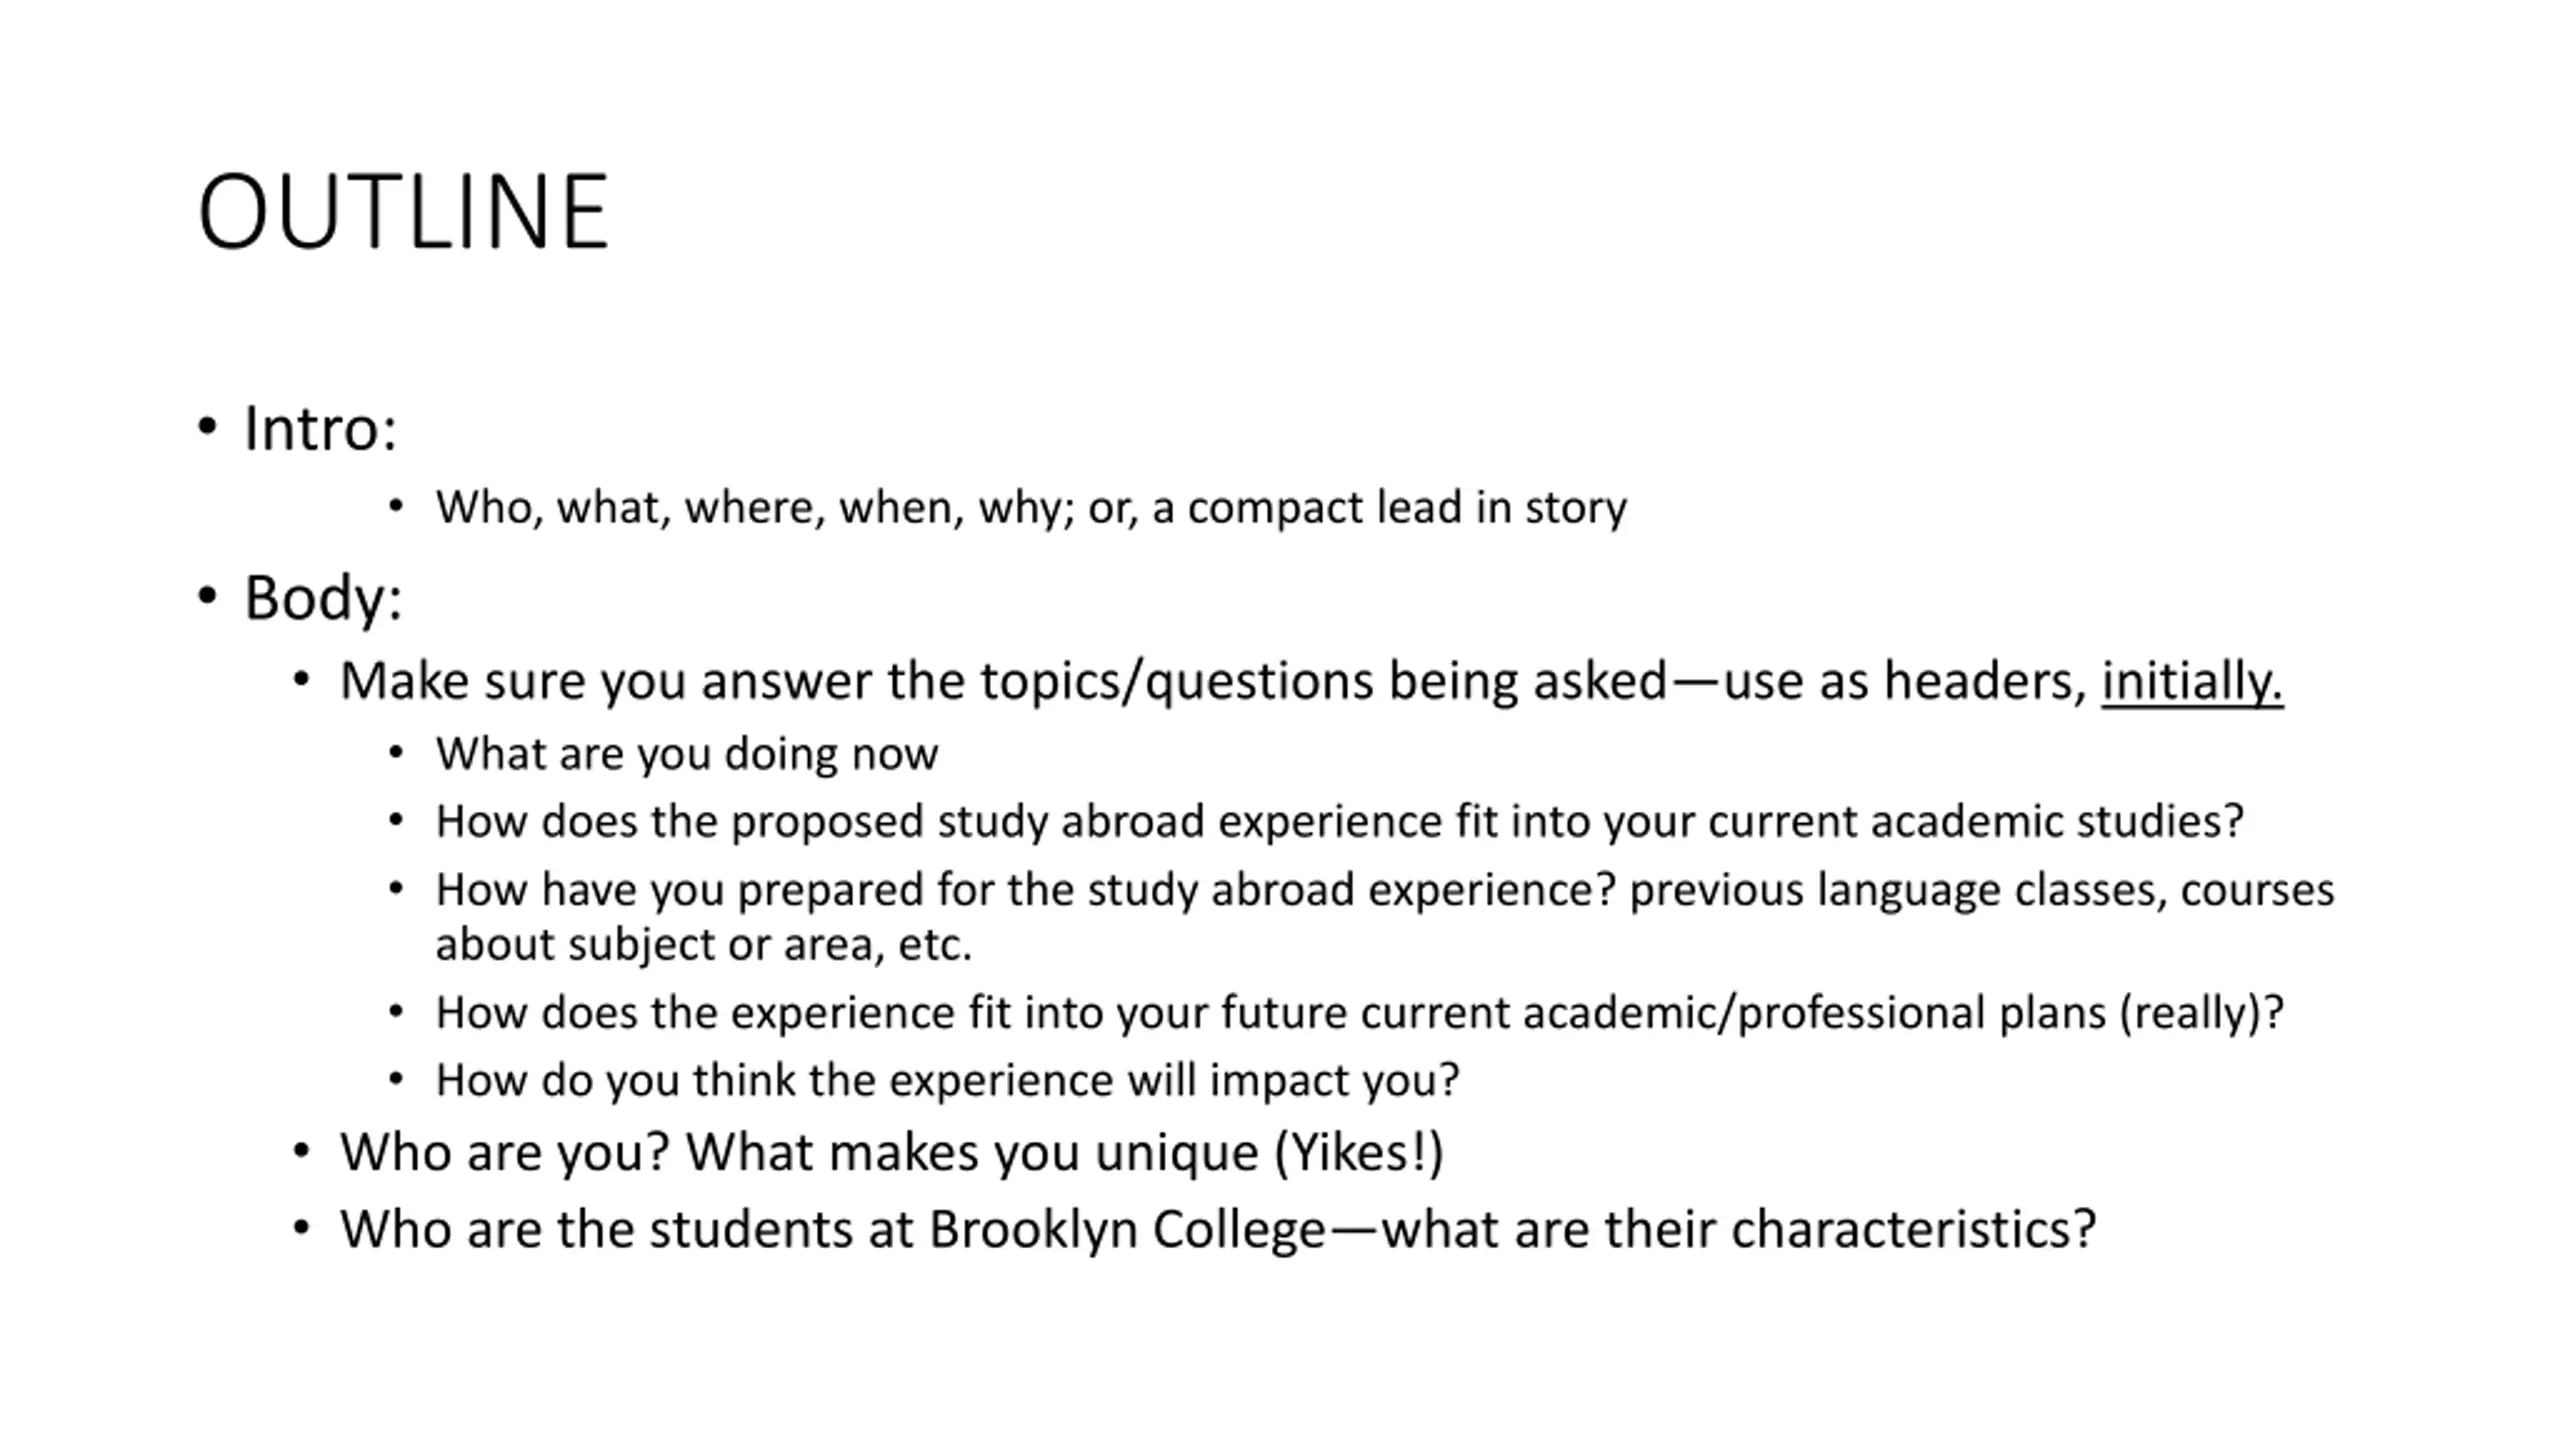2560x1440 pixels.
Task: Click "what are their characteristics?" text
Action: click(x=1738, y=1229)
